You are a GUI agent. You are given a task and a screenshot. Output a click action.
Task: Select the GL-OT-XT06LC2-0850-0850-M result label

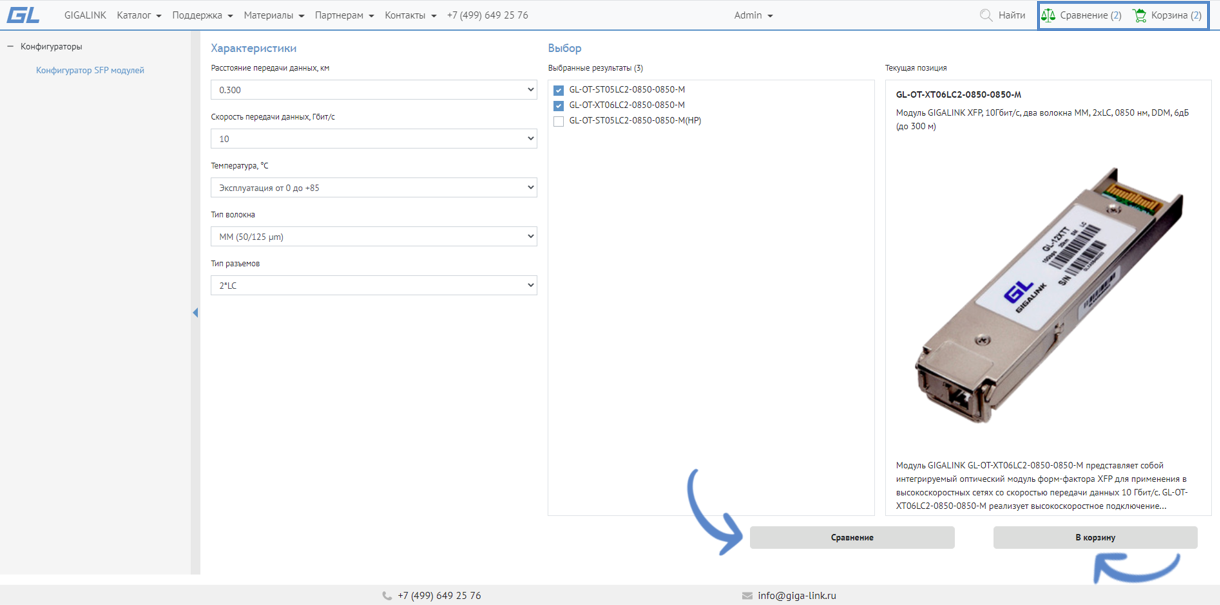point(627,105)
